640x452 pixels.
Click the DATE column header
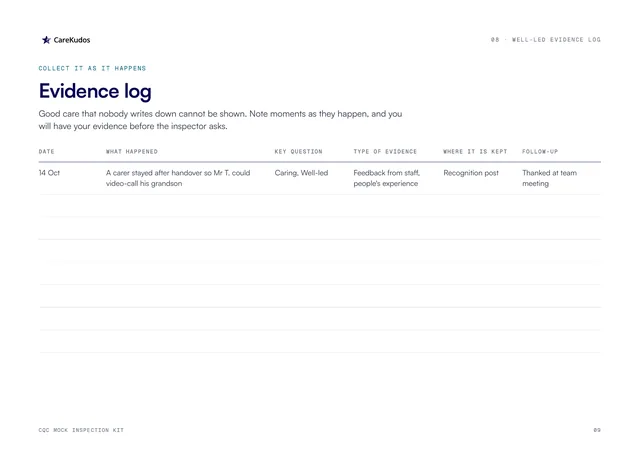47,151
